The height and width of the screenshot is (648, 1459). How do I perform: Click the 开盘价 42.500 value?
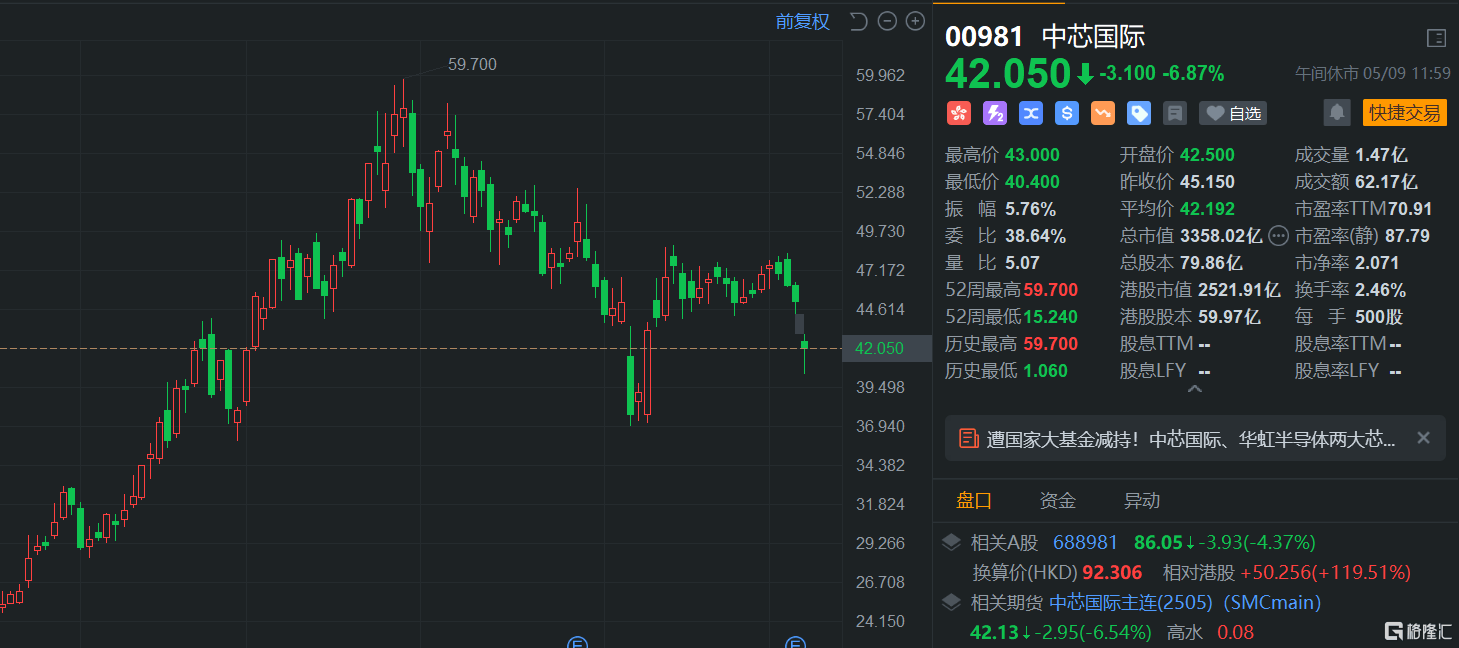pos(1207,155)
